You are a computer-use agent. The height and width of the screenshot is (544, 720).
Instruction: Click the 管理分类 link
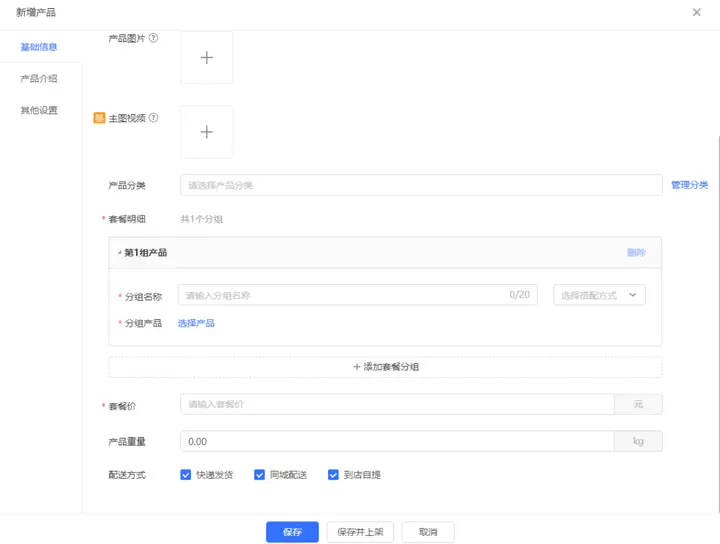[689, 185]
